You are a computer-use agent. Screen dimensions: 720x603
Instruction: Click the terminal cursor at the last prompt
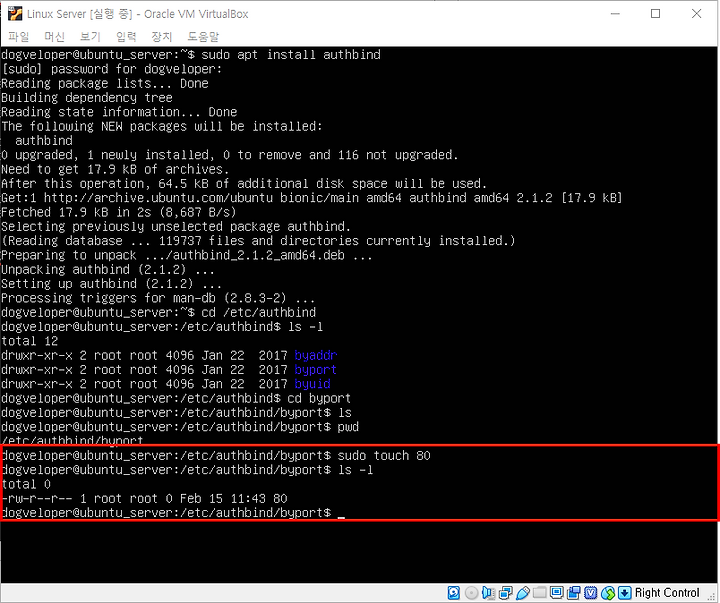coord(341,517)
